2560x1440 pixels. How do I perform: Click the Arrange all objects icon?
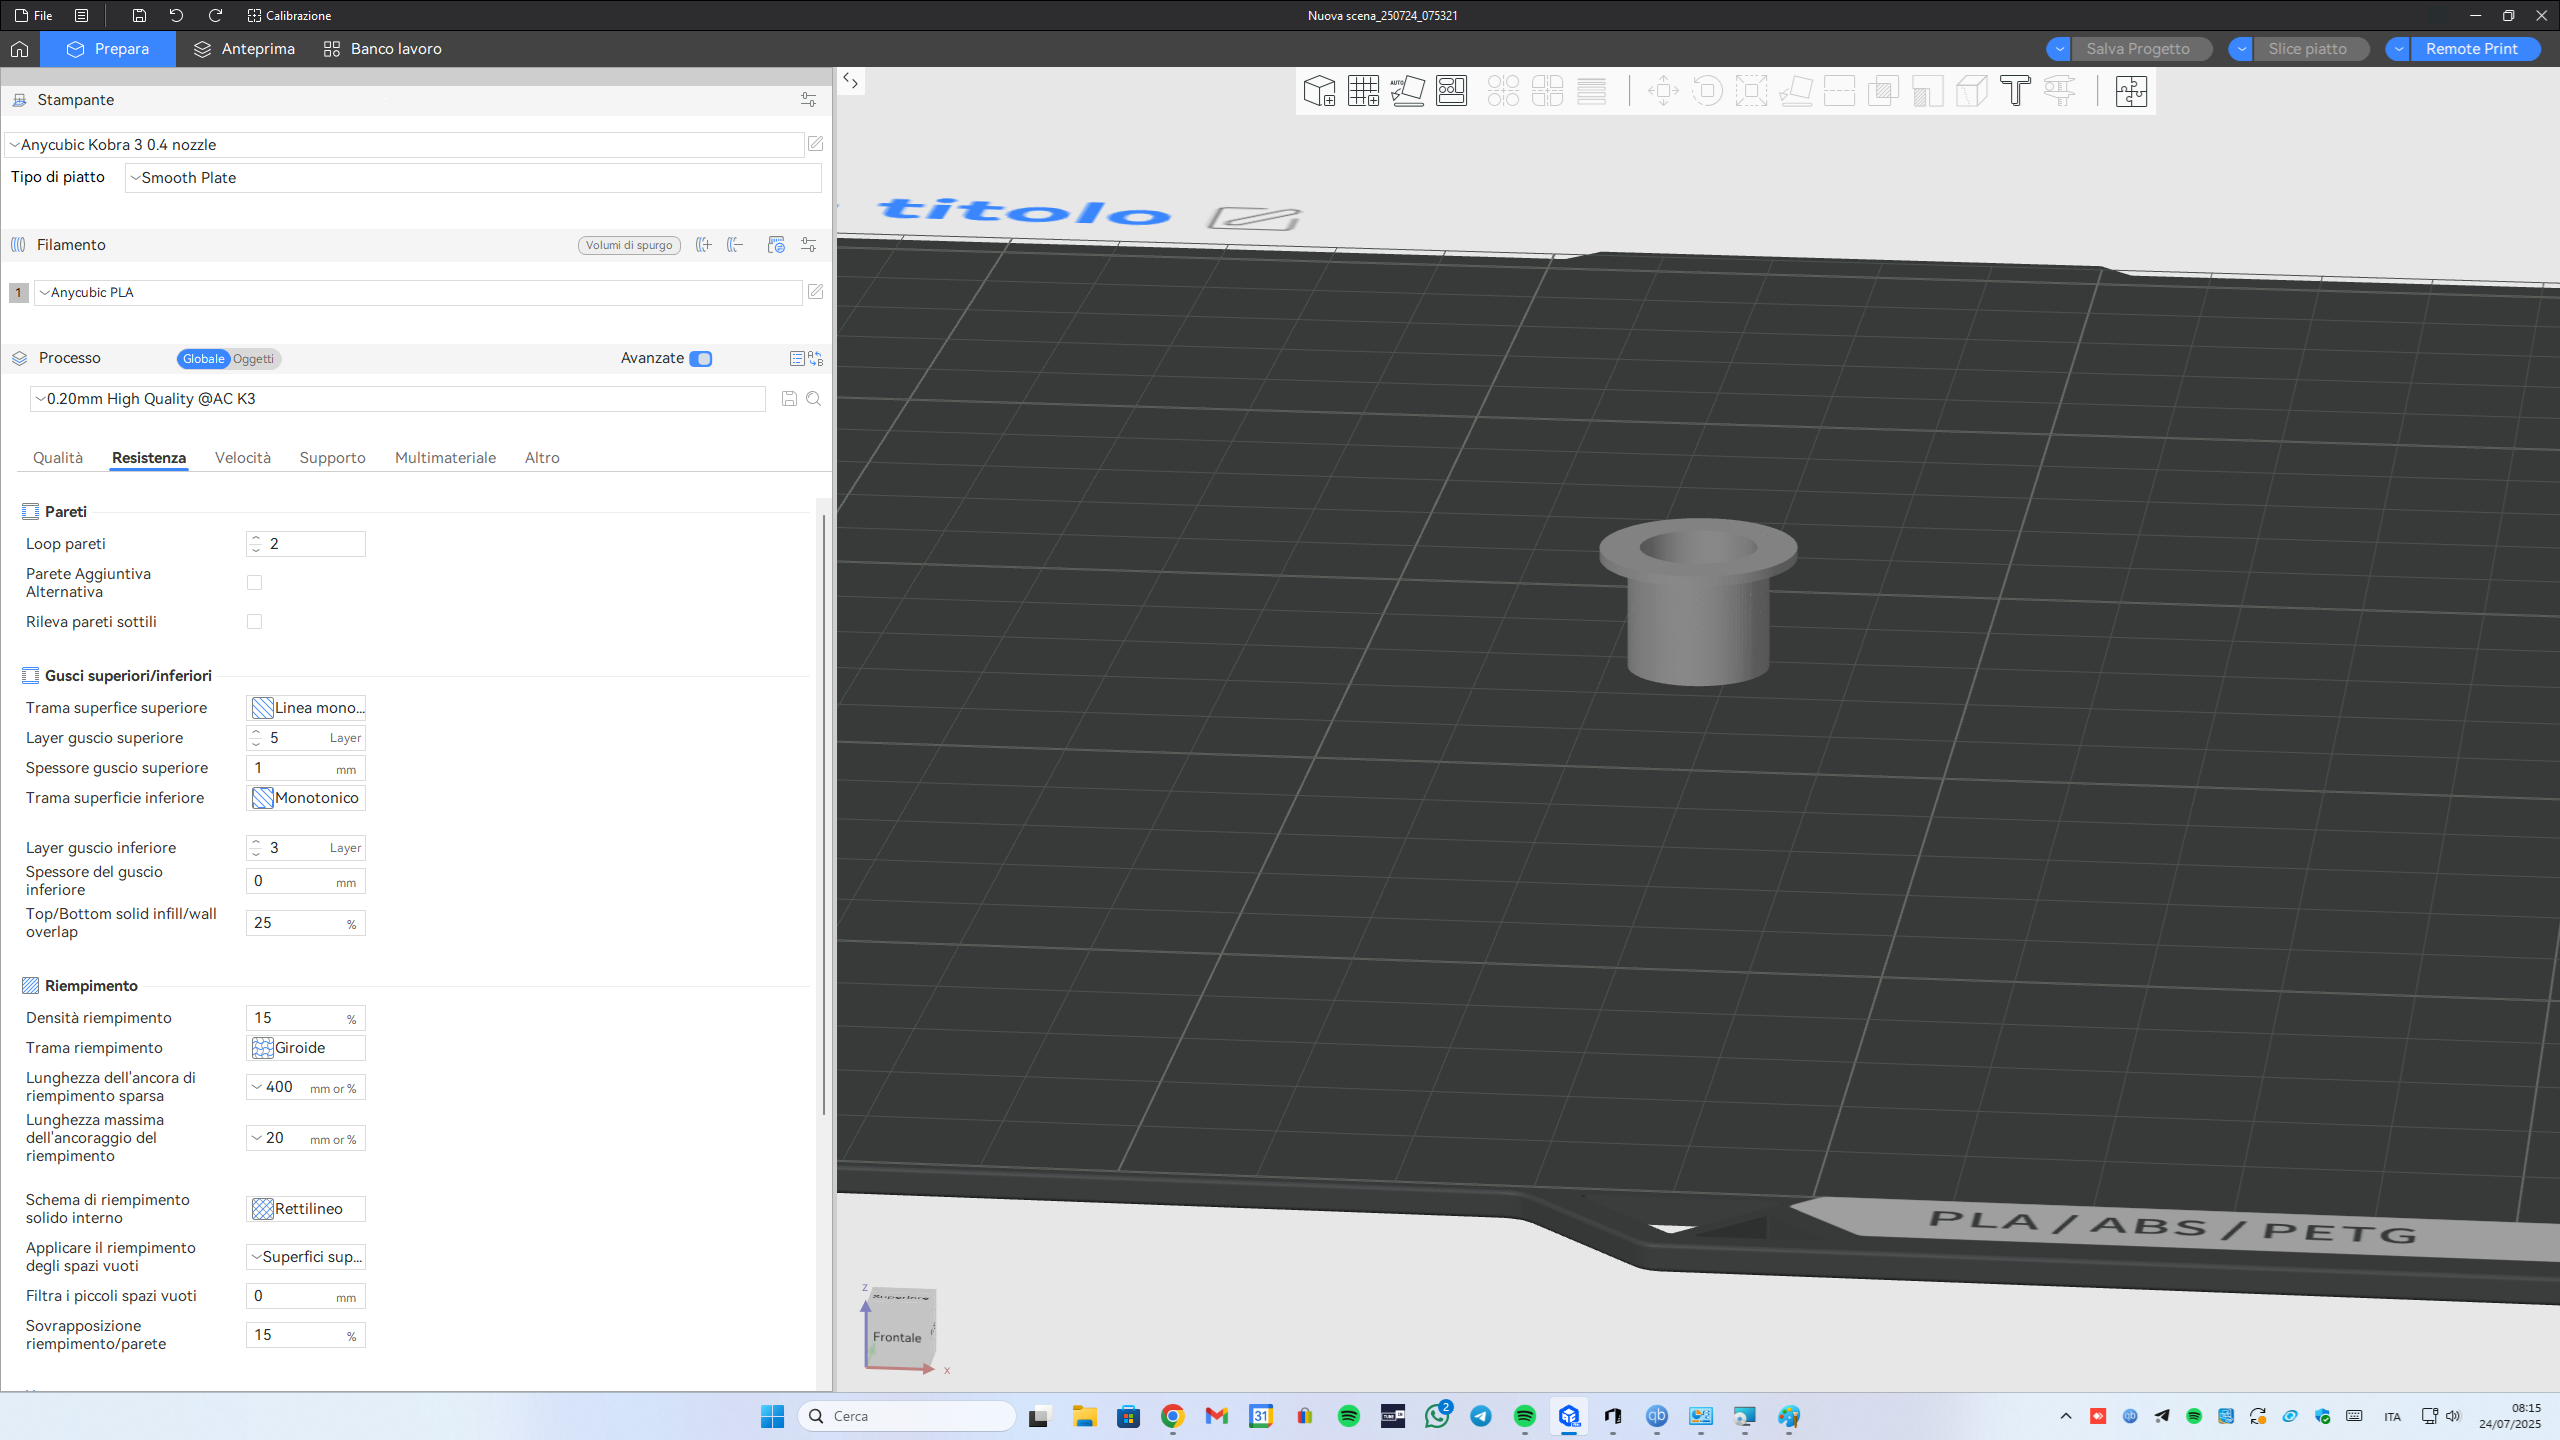click(x=1451, y=91)
